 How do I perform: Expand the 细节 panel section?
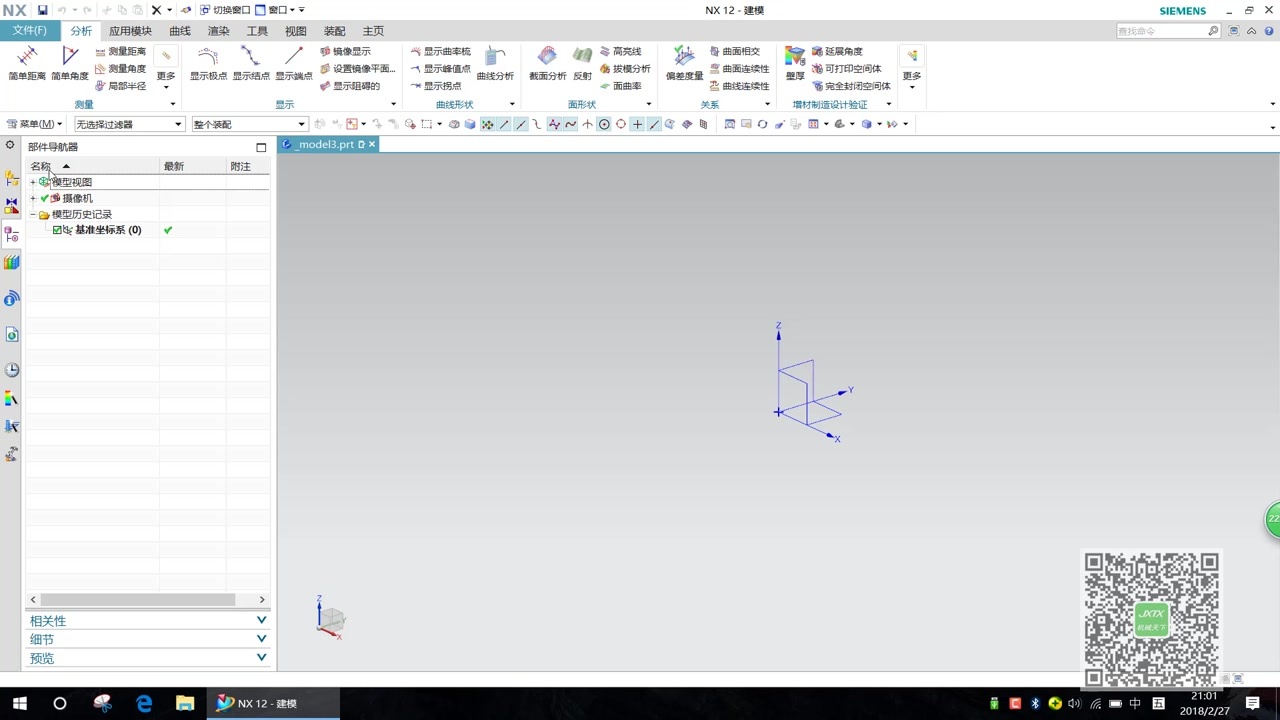(148, 639)
